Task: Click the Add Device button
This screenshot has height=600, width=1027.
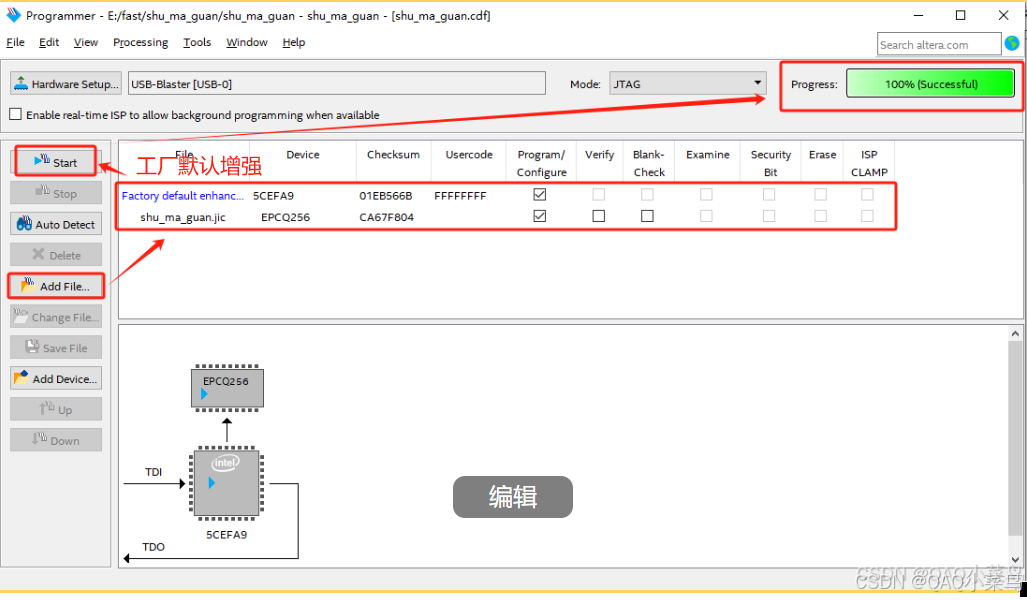Action: tap(56, 379)
